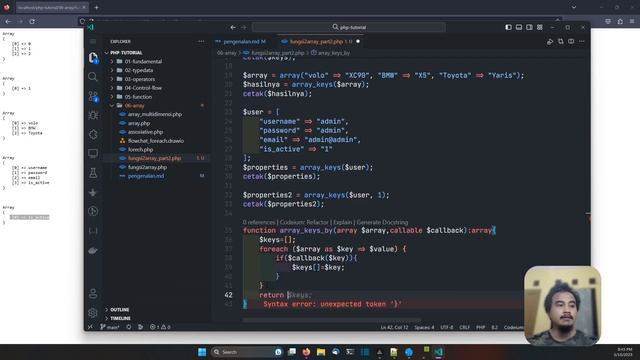Toggle the bottom panel layout icon
The height and width of the screenshot is (360, 640).
tap(519, 27)
